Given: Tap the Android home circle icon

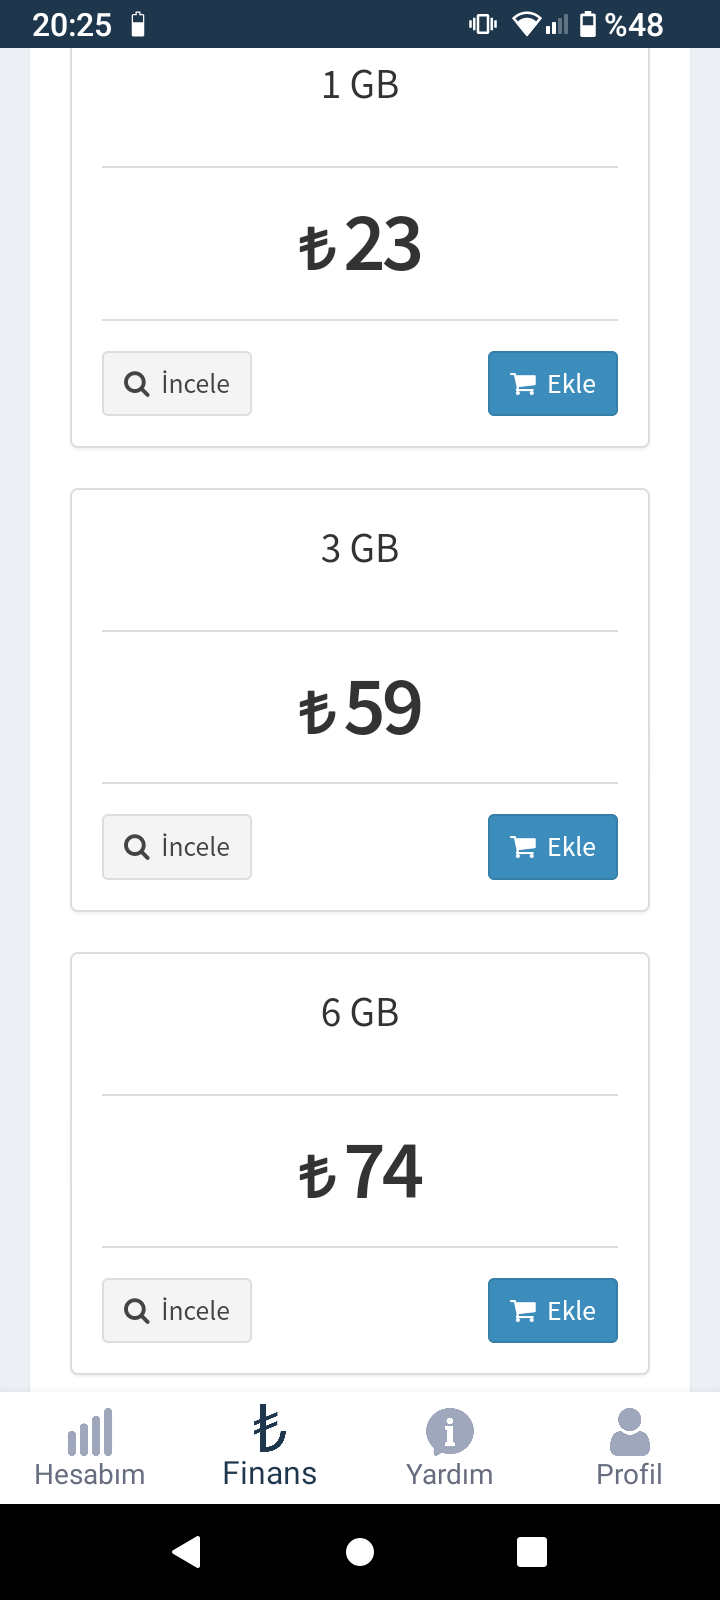Looking at the screenshot, I should (x=360, y=1552).
